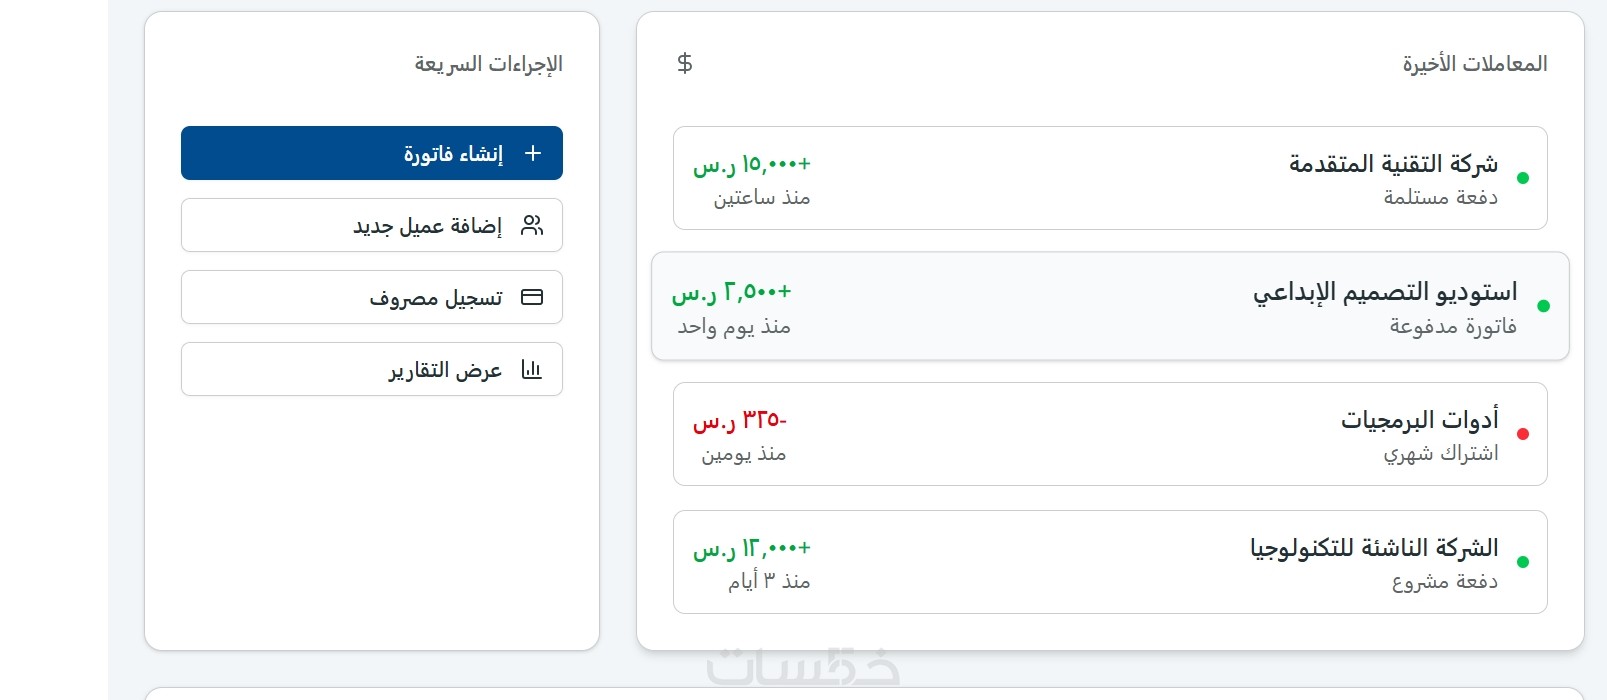The width and height of the screenshot is (1607, 700).
Task: Click green status dot for الشركة الناشئة للتكنولوجيا
Action: click(x=1523, y=562)
